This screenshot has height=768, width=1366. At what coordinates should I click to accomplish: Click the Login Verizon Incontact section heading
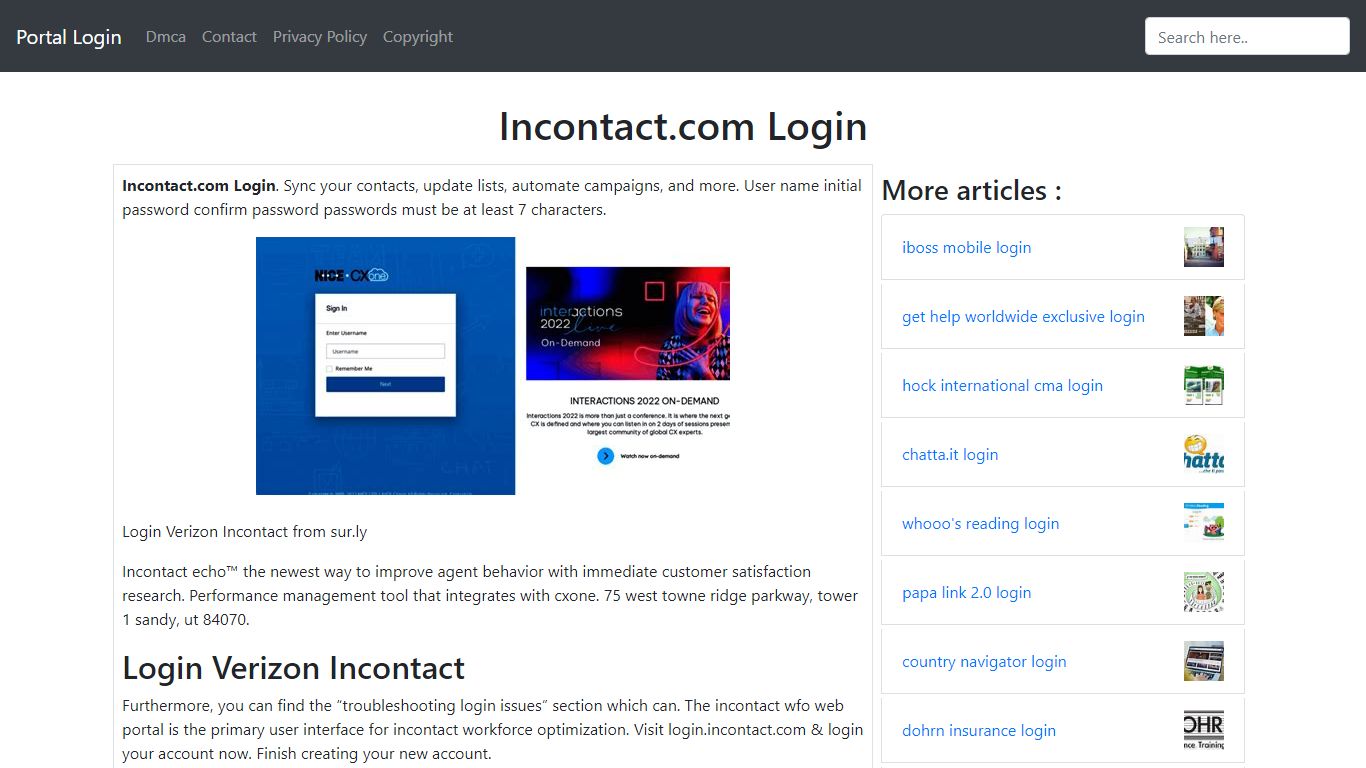point(293,668)
